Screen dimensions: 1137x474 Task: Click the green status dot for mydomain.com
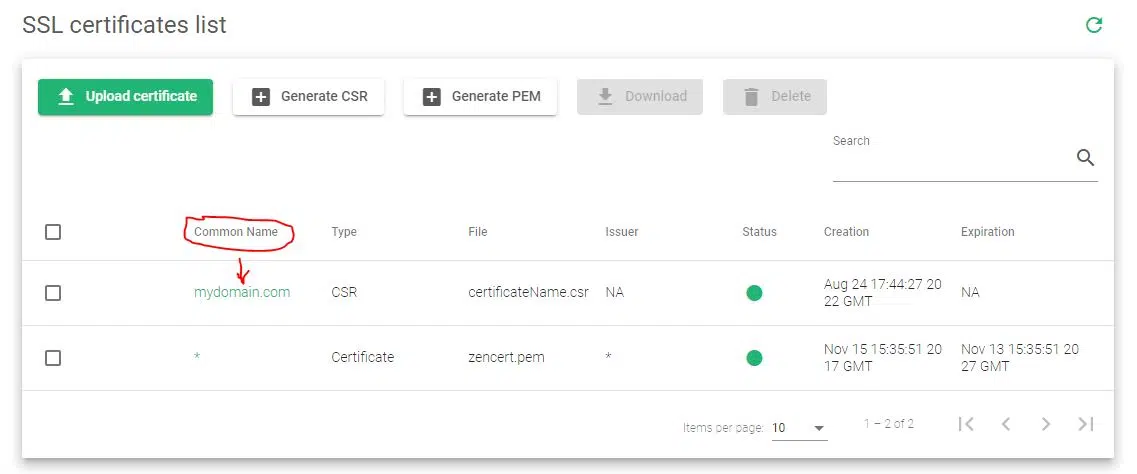click(755, 293)
